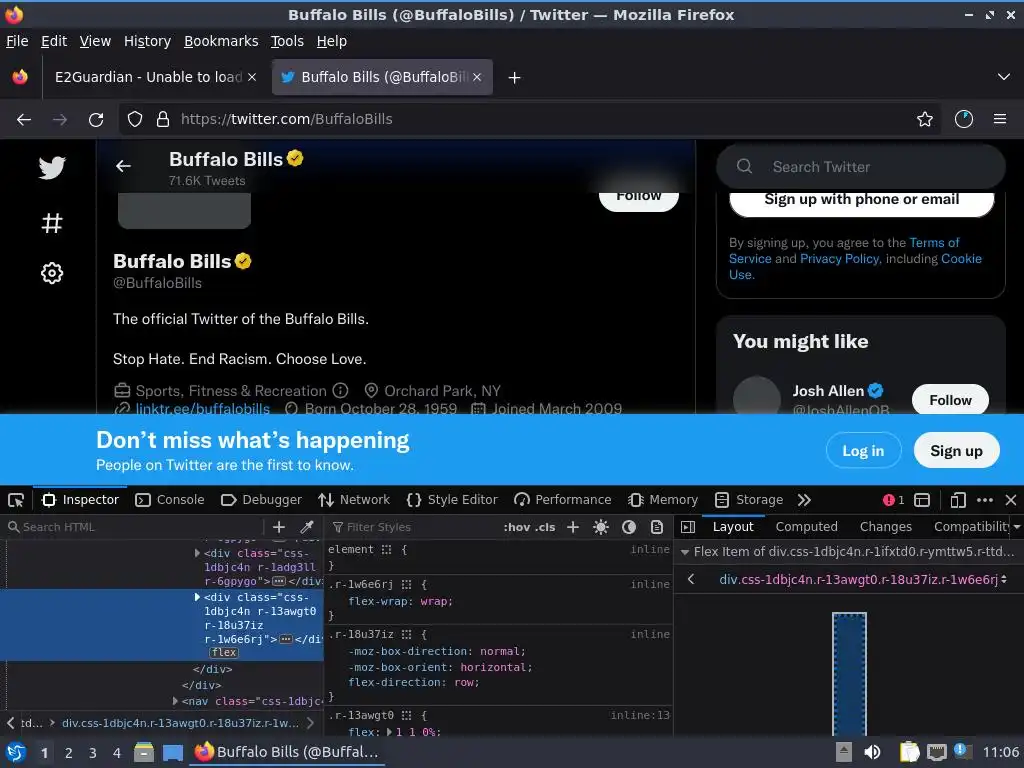Toggle light color scheme simulation
The image size is (1024, 768).
(601, 527)
